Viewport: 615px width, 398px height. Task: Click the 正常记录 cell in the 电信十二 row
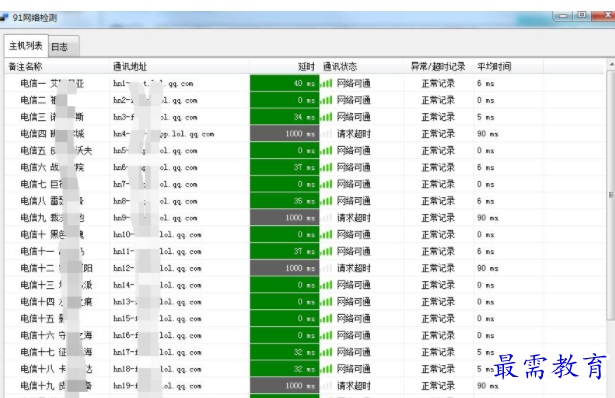click(438, 268)
